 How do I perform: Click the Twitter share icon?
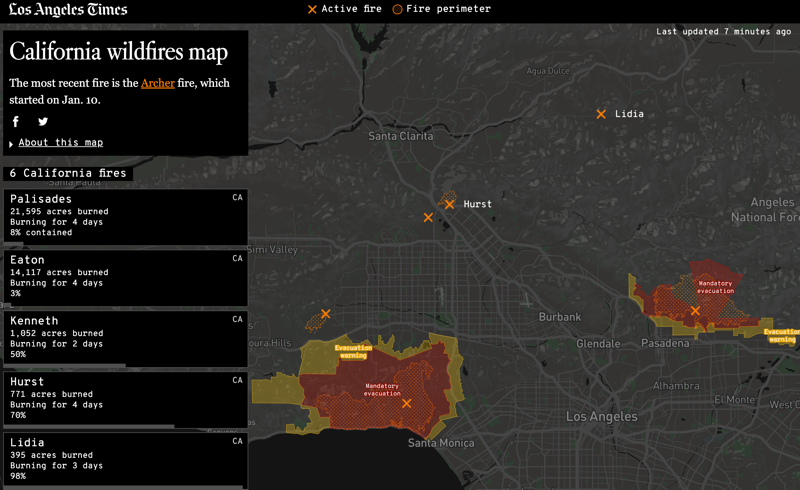(x=43, y=122)
